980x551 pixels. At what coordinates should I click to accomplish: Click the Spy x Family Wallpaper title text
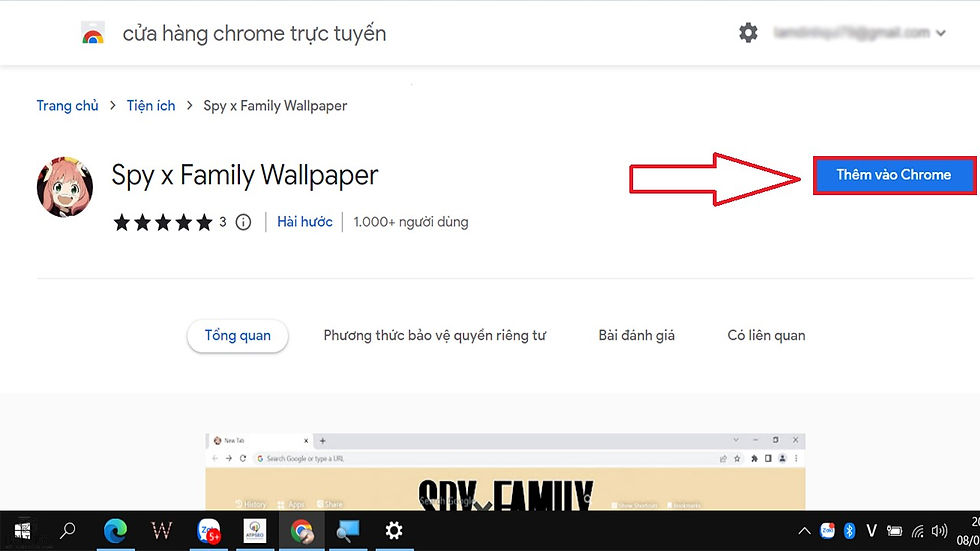click(245, 176)
